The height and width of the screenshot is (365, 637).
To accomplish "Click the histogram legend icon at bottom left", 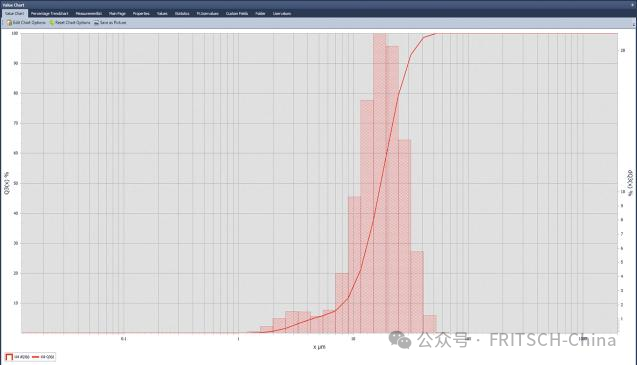I will point(9,357).
